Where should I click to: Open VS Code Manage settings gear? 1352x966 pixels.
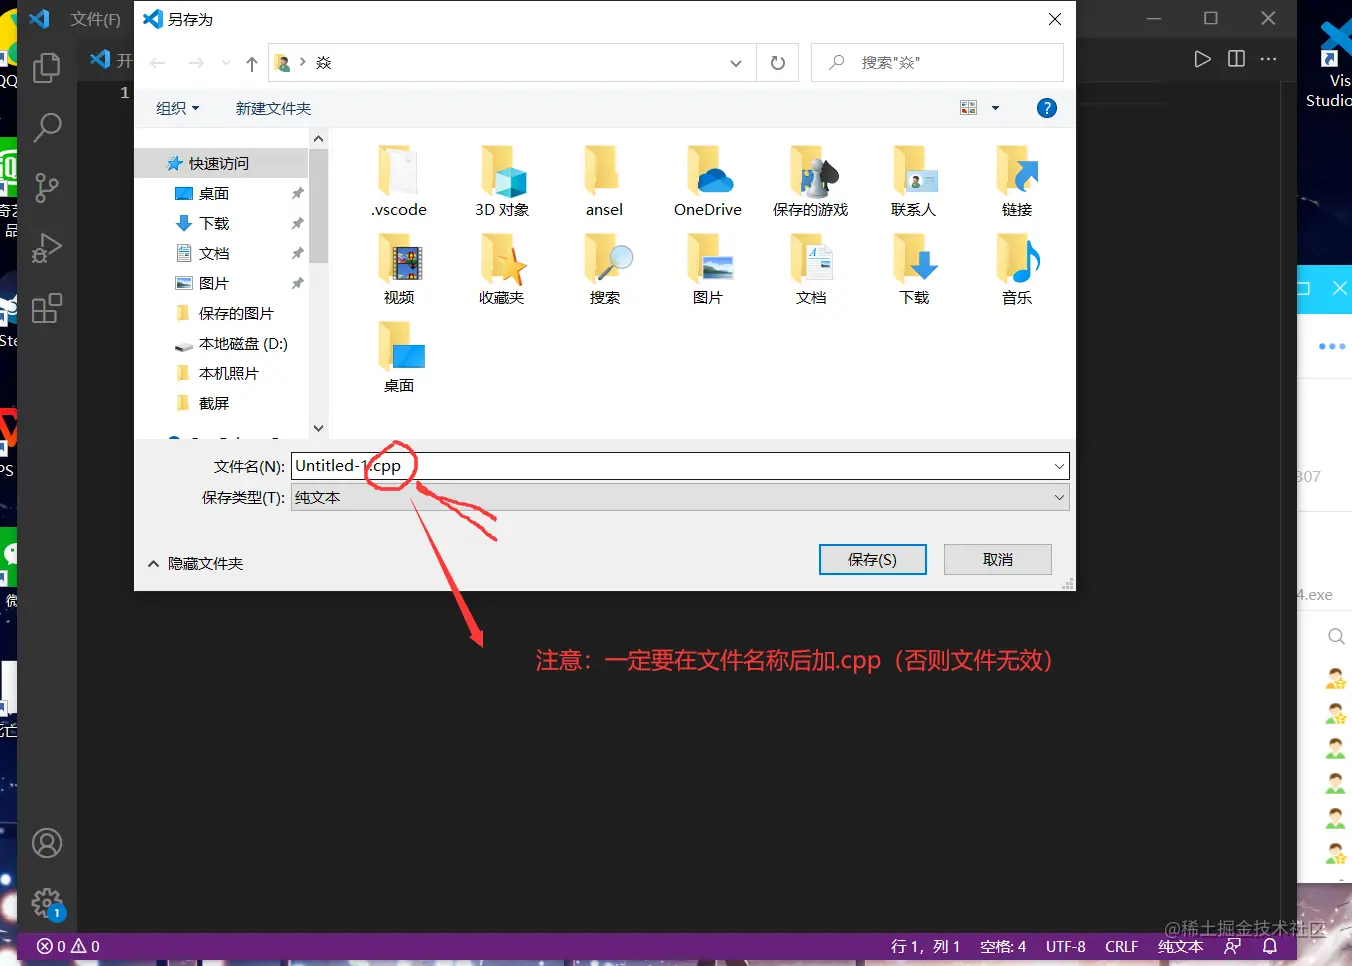coord(47,902)
